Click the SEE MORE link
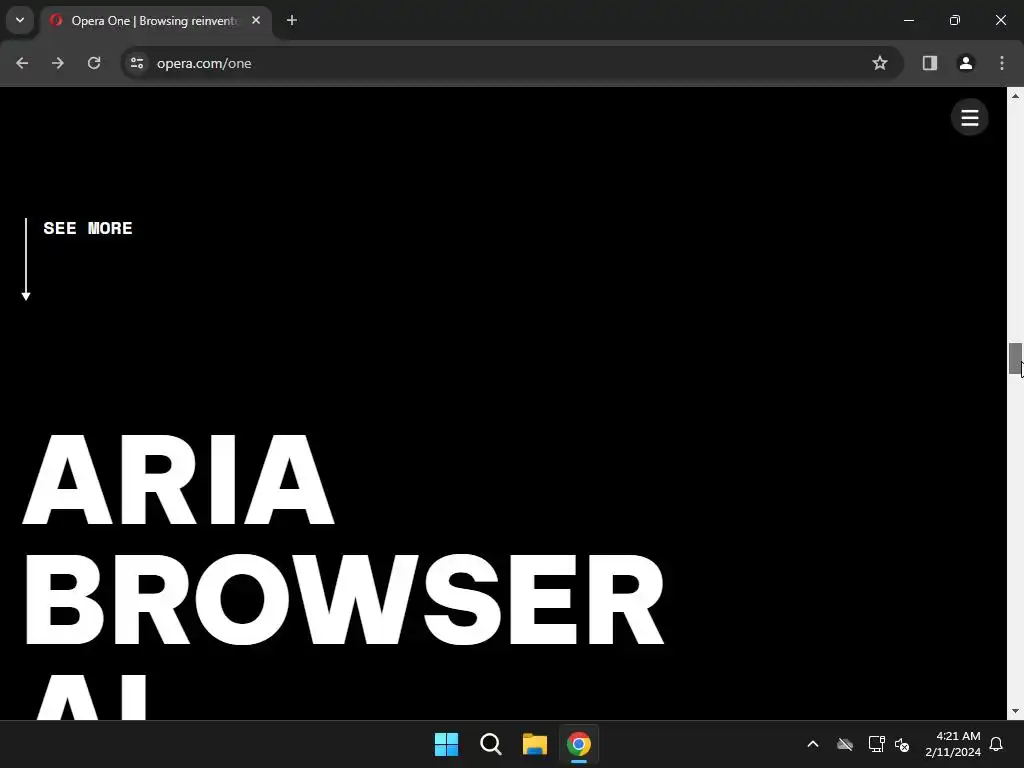 click(88, 228)
